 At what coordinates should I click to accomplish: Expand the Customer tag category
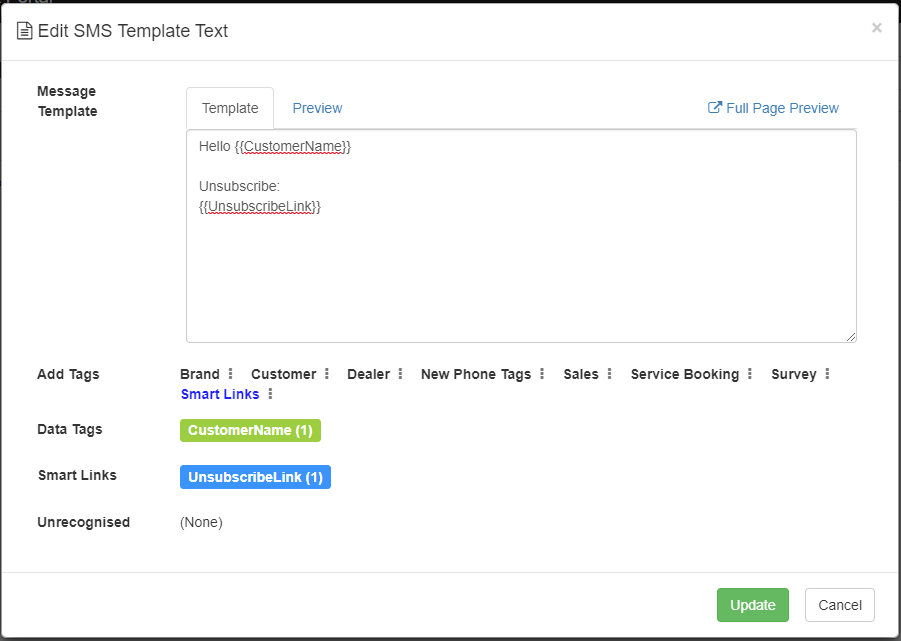click(x=284, y=374)
